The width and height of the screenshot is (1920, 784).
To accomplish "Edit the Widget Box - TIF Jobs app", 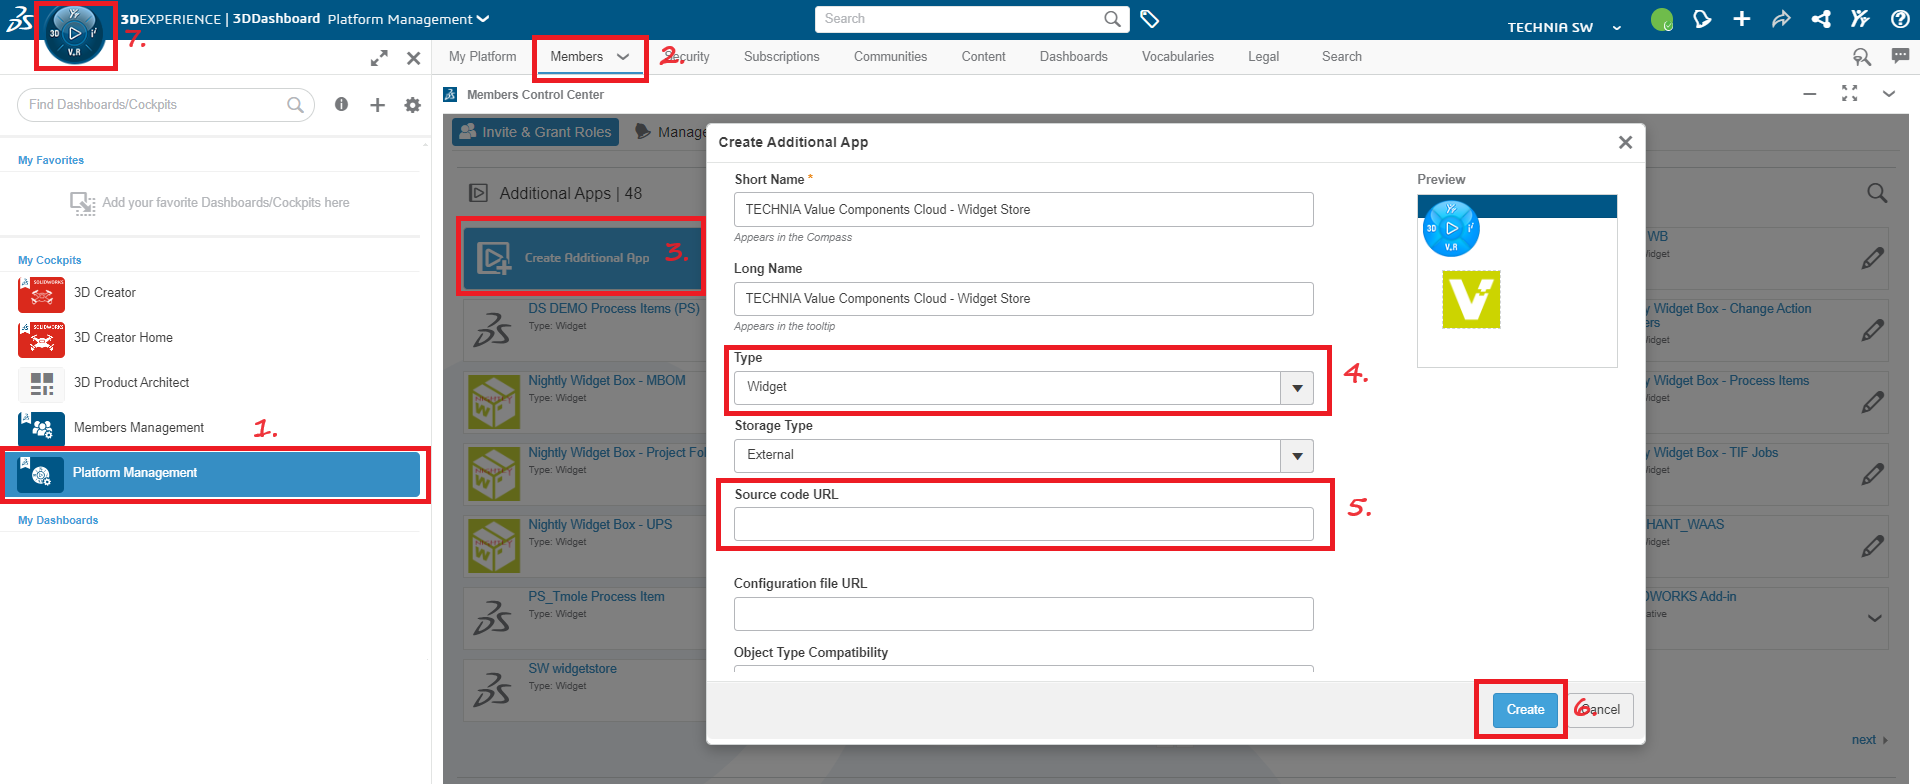I will pos(1872,474).
